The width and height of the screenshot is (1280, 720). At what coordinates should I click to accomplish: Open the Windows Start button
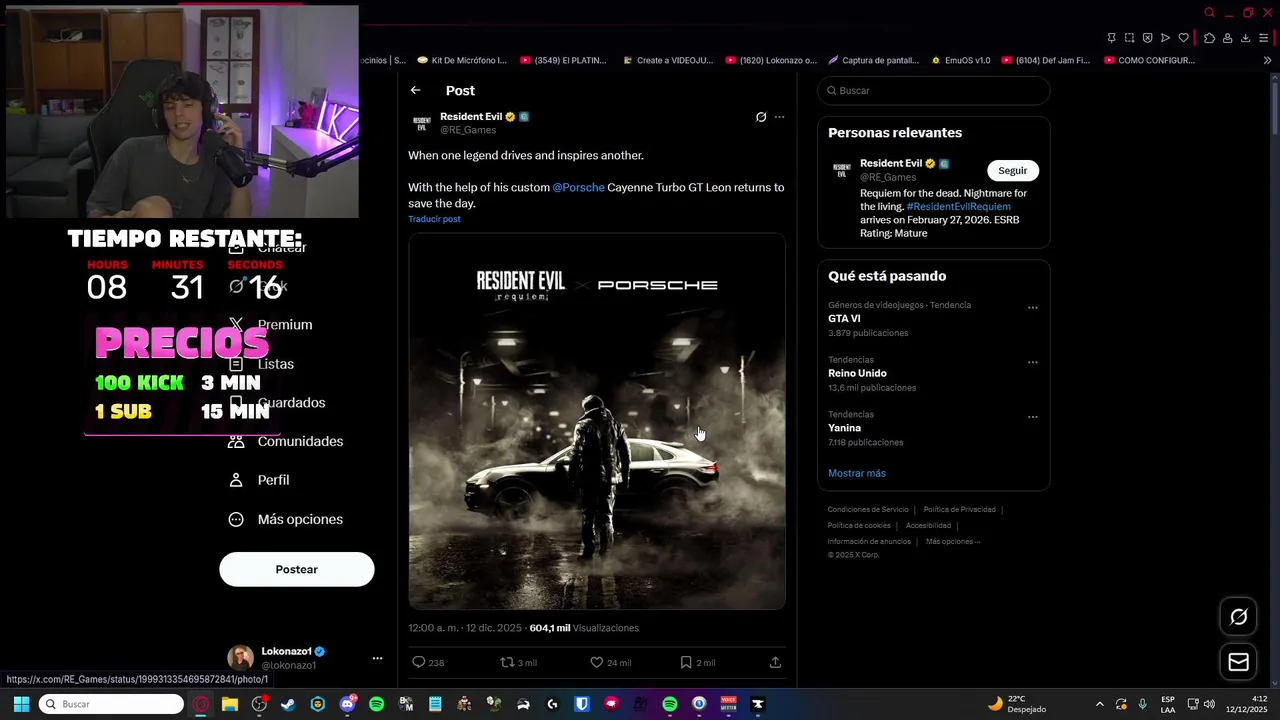tap(21, 704)
